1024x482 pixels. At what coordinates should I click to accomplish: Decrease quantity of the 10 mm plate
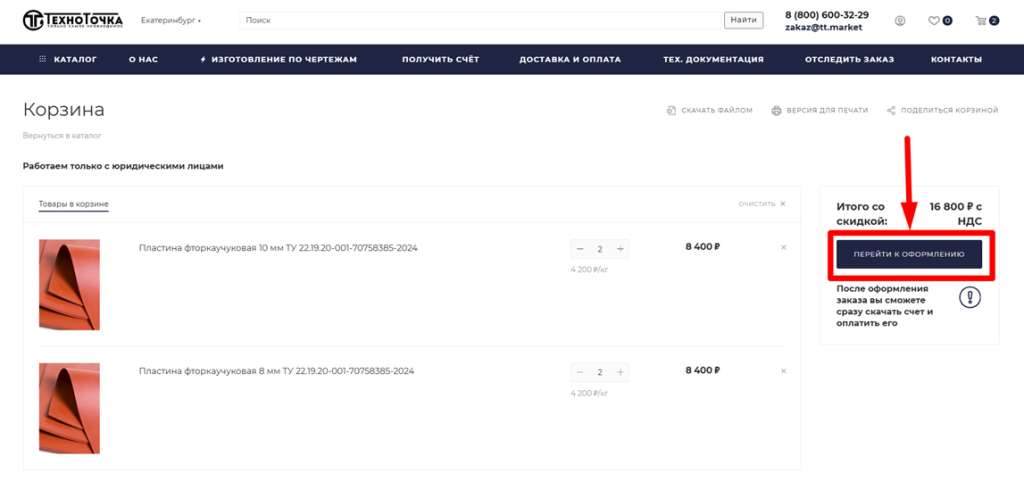tap(580, 249)
